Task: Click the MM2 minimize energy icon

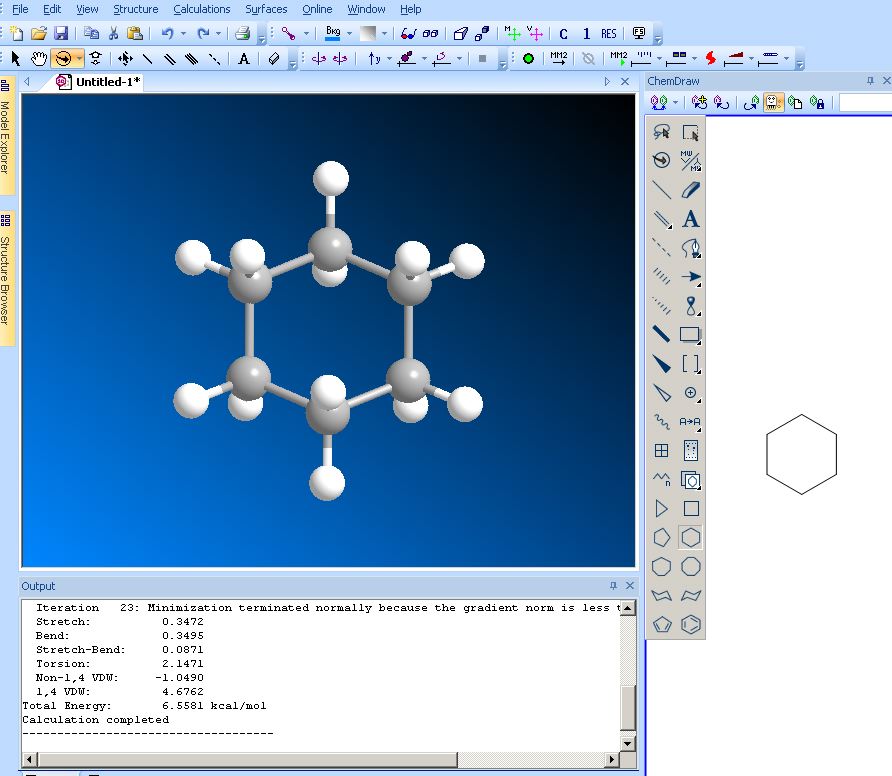Action: [x=558, y=59]
